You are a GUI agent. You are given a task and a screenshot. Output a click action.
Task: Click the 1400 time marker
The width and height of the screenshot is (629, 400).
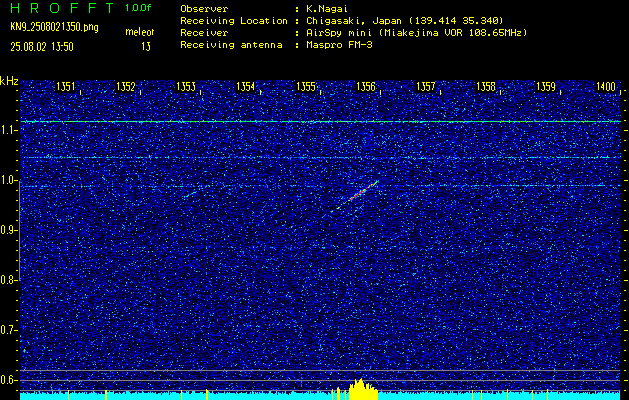pyautogui.click(x=606, y=86)
